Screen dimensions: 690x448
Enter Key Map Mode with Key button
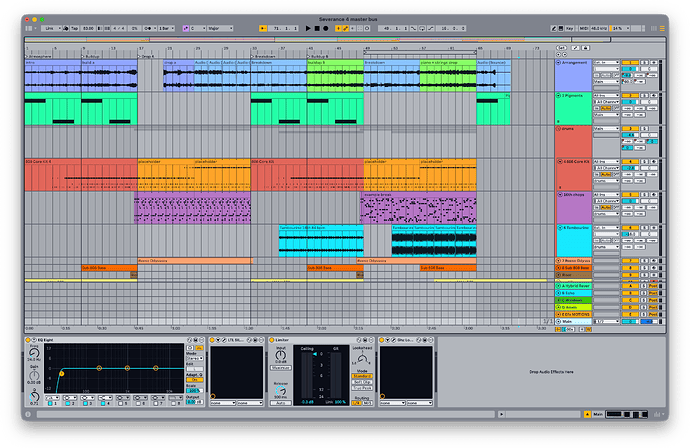pyautogui.click(x=569, y=28)
